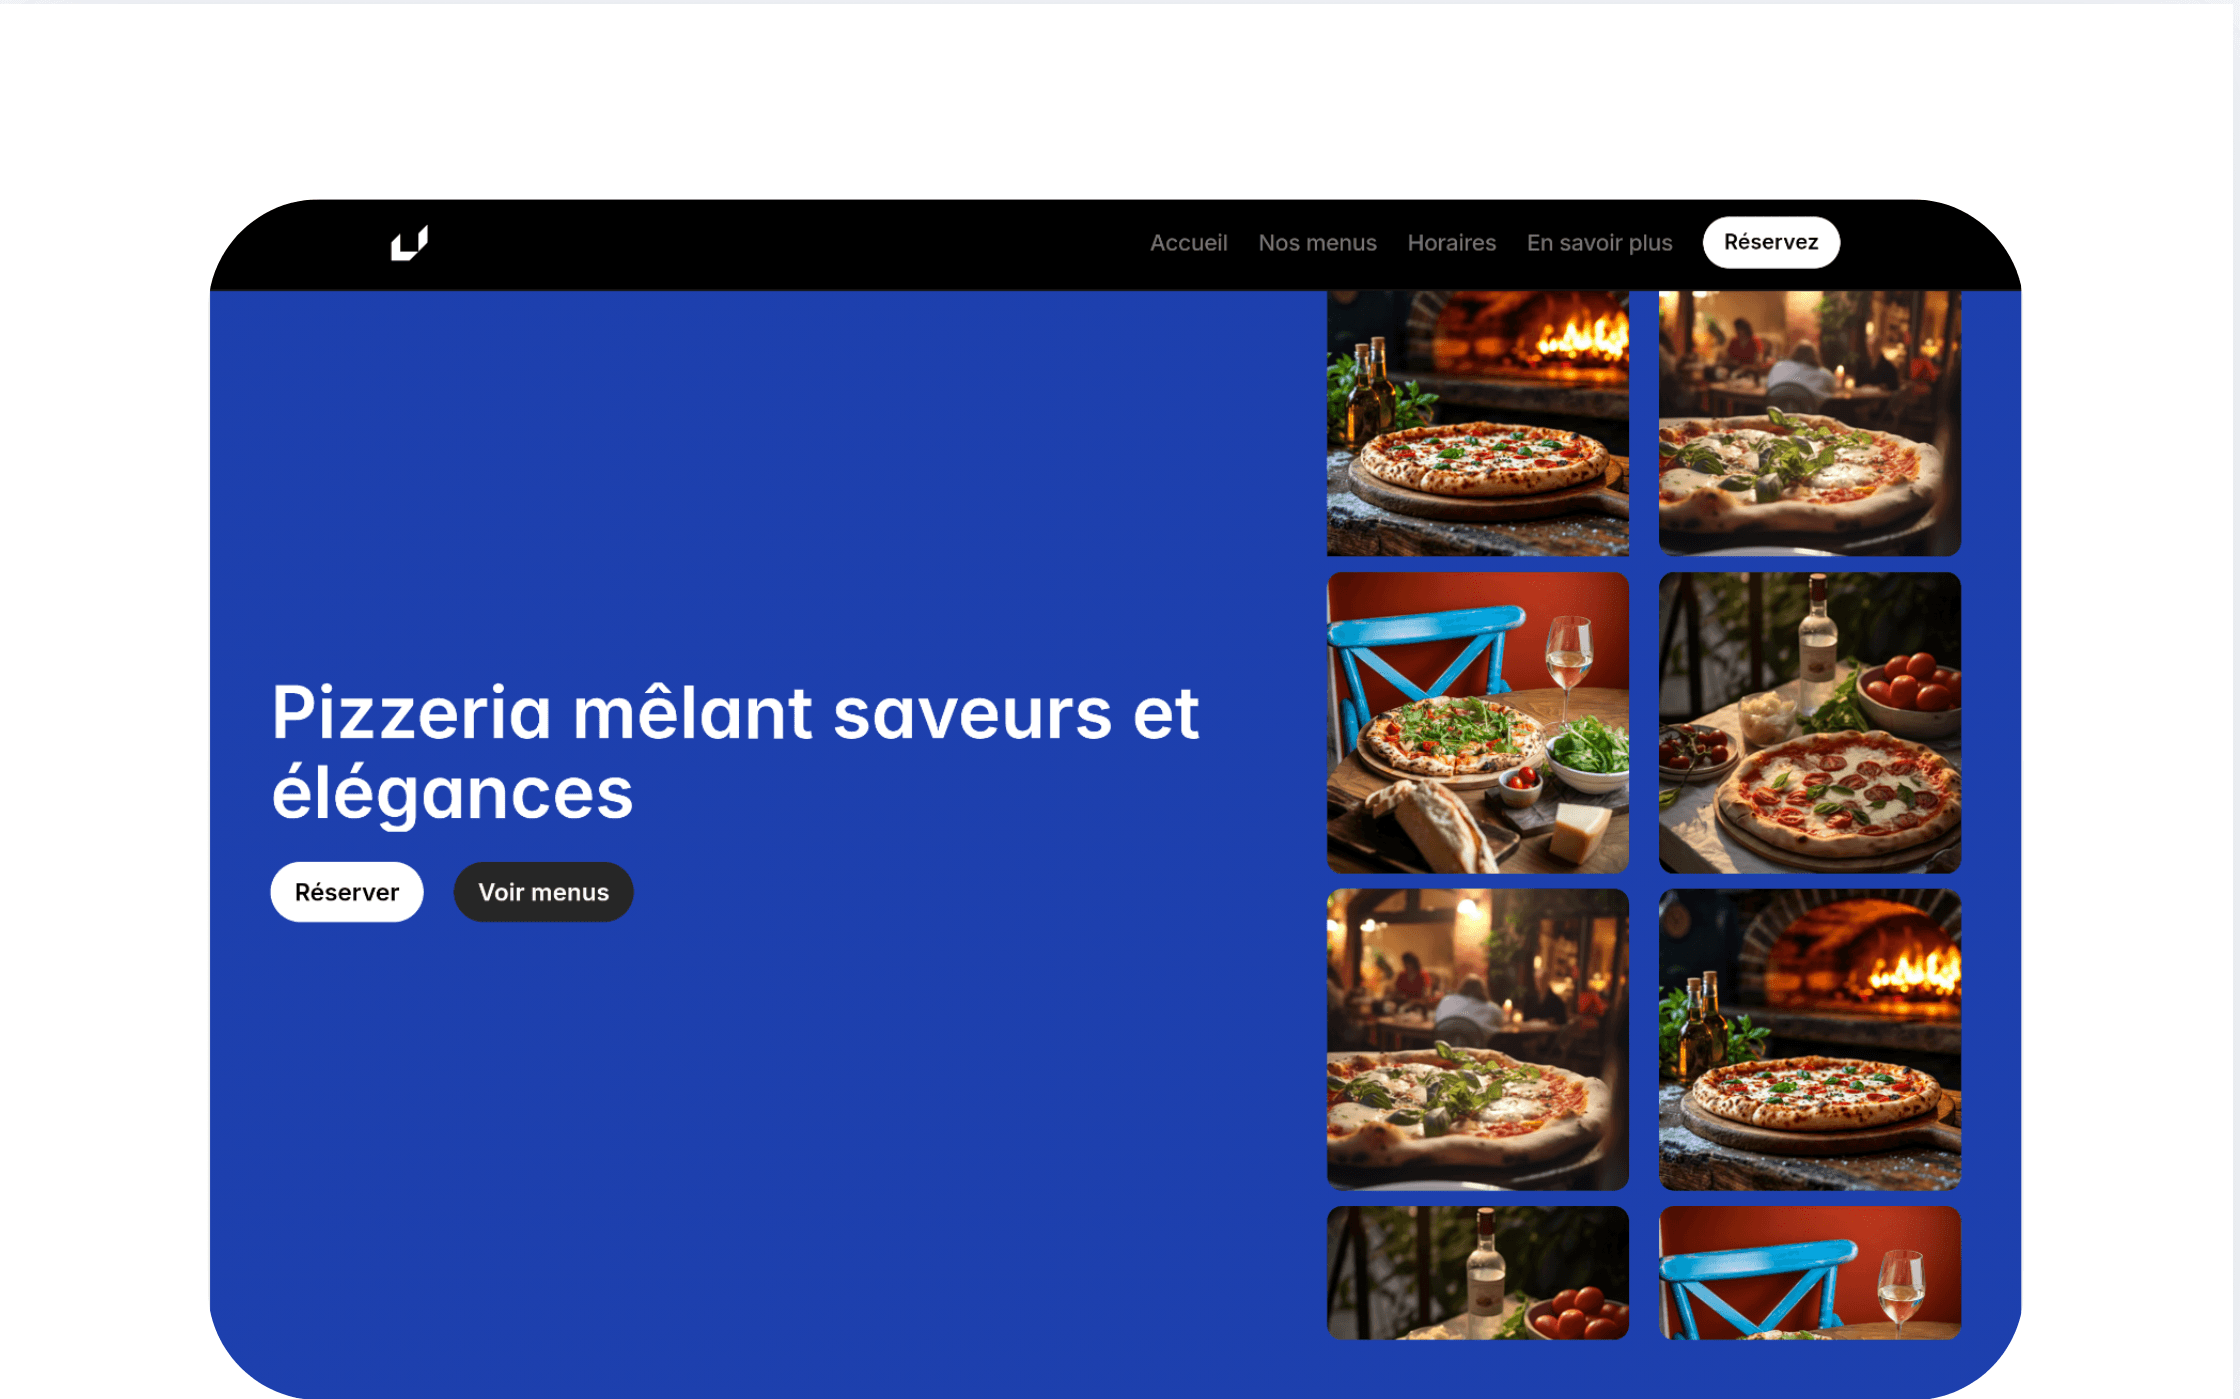Click the white Réserver button
2240x1399 pixels.
(347, 892)
